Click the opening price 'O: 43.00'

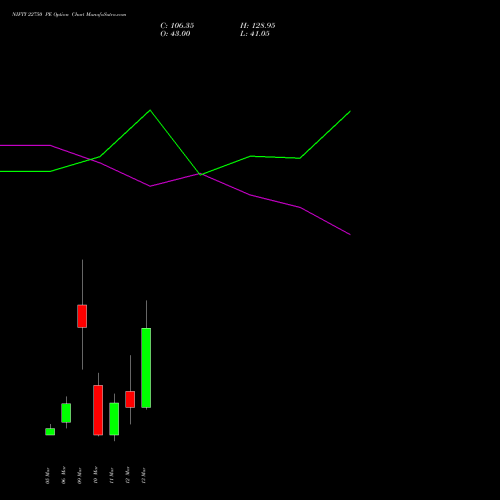pos(175,34)
